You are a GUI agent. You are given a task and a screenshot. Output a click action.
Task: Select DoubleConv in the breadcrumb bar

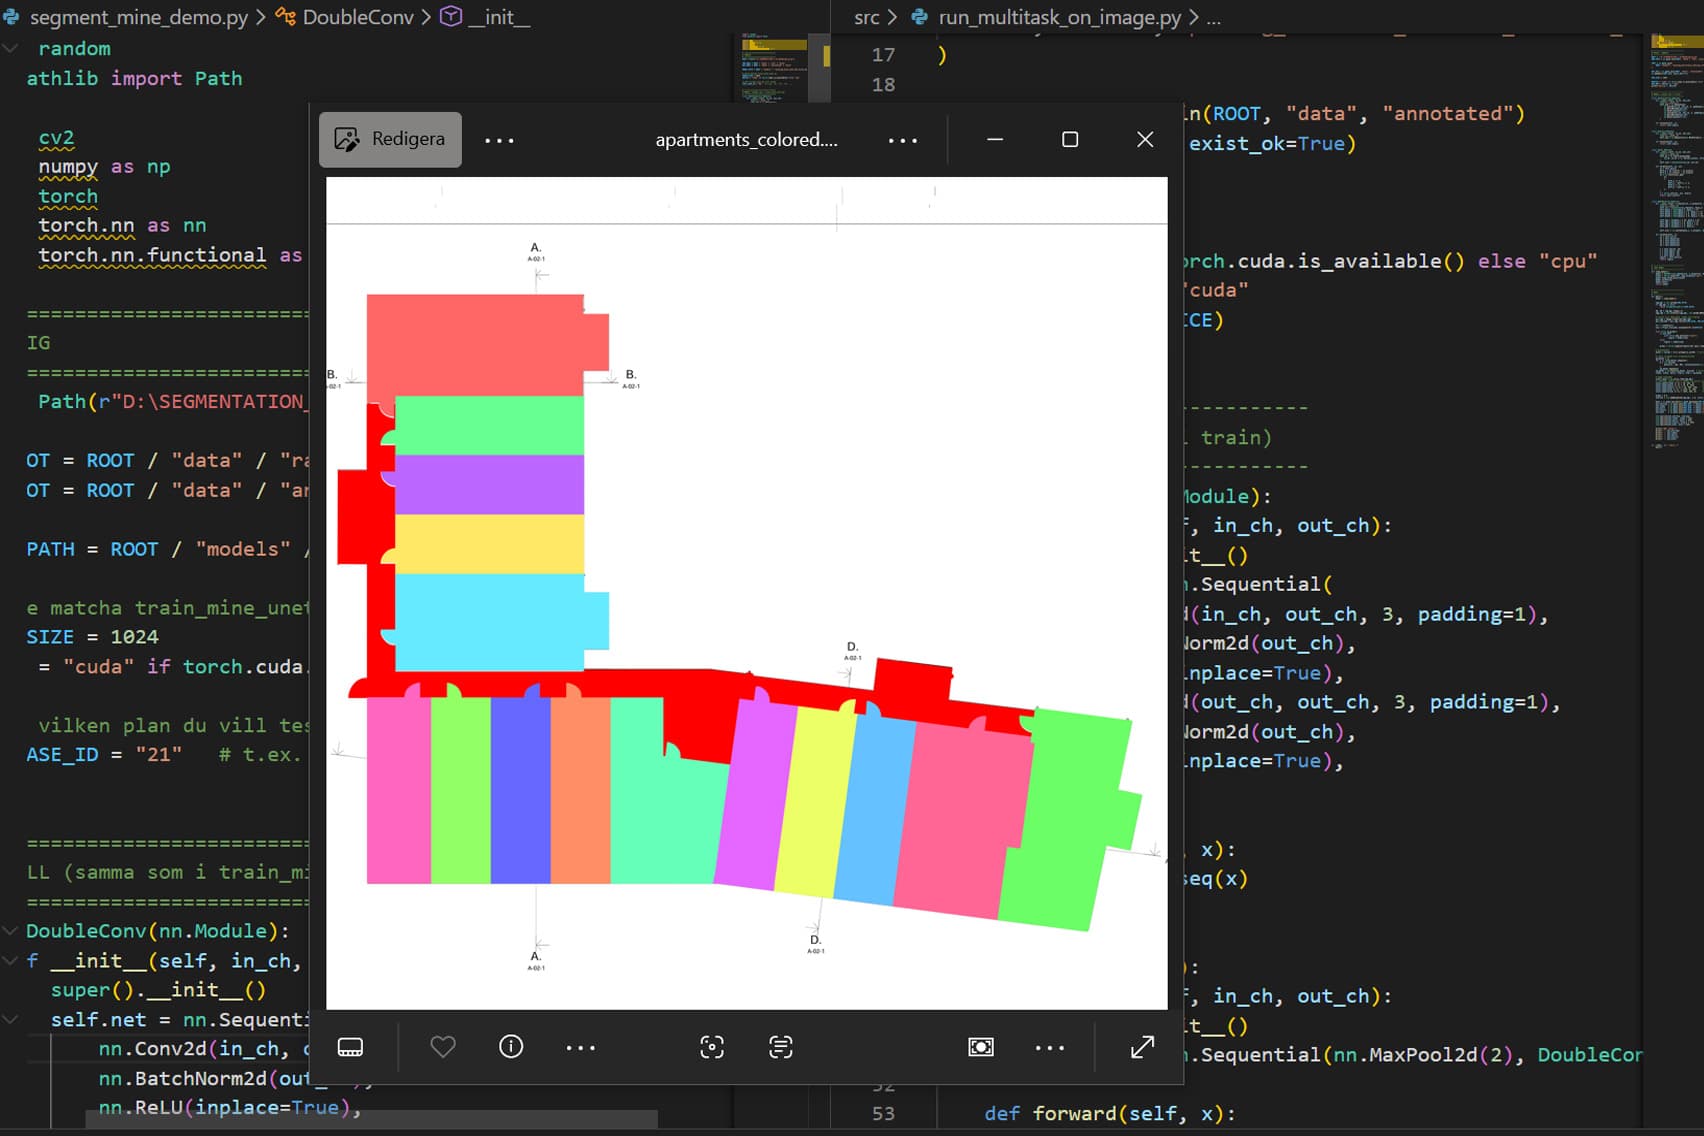tap(357, 17)
